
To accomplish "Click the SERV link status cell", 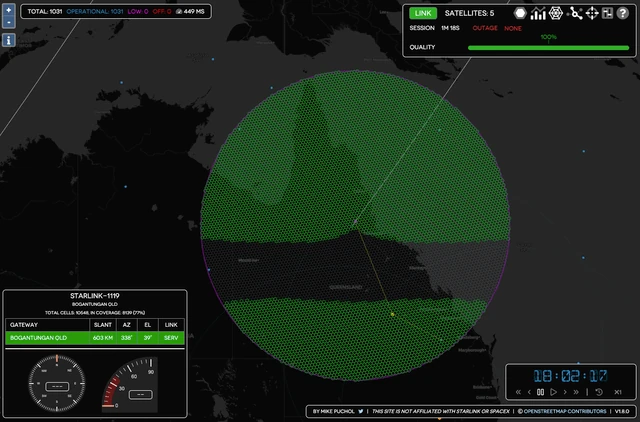I will (x=171, y=338).
